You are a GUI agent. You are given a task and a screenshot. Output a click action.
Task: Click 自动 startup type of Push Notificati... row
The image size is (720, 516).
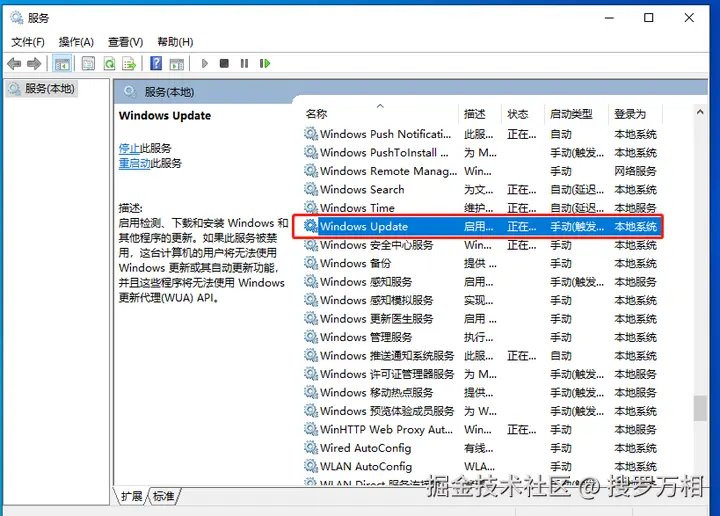point(561,135)
